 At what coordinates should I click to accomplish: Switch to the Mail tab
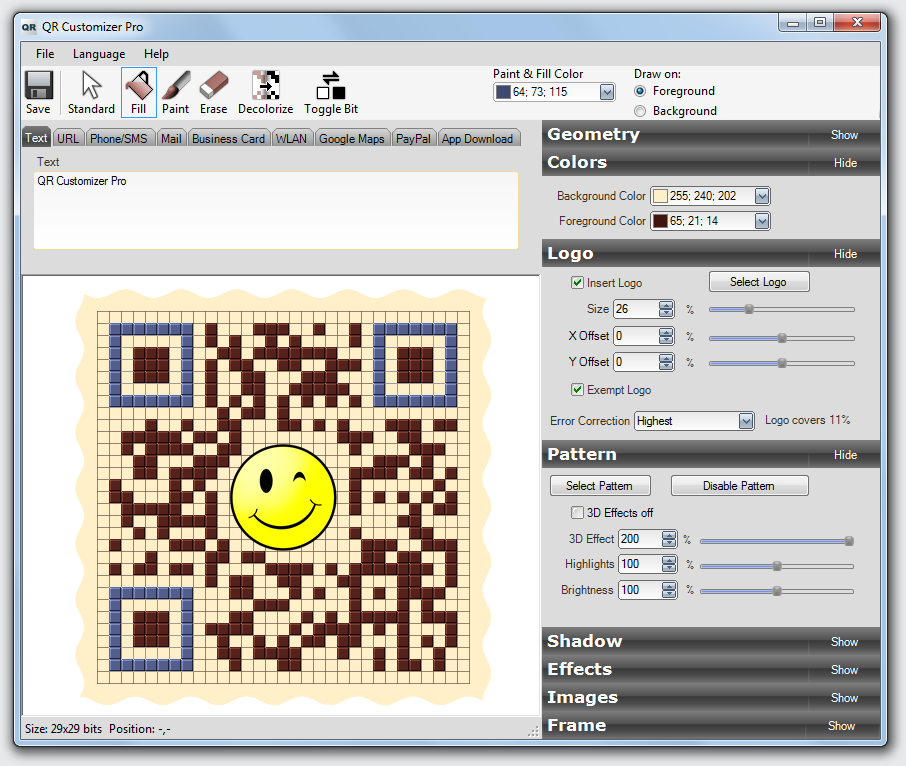171,139
